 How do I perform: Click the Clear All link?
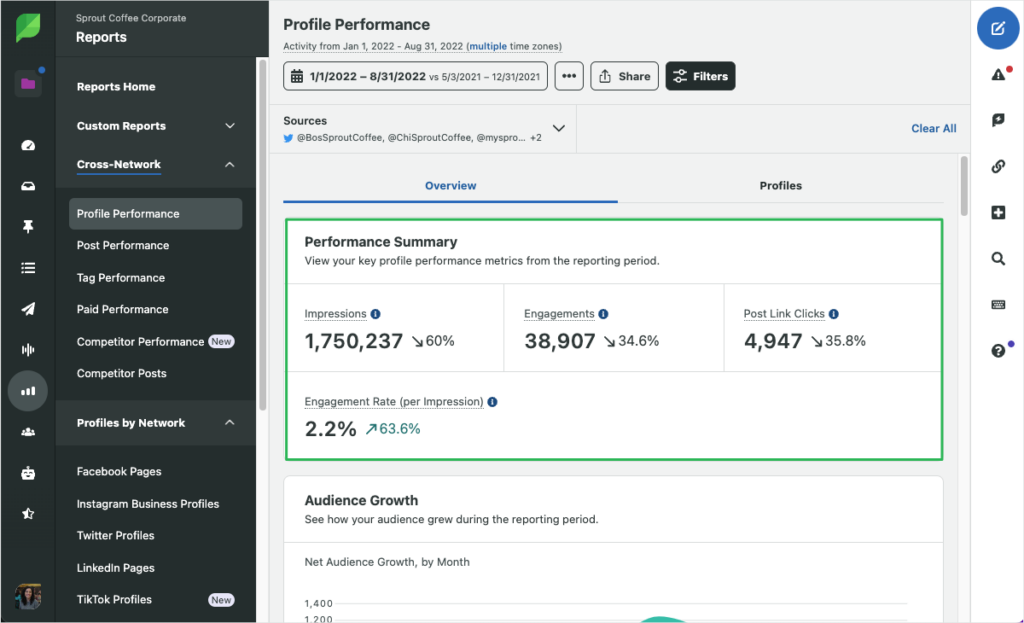[933, 128]
